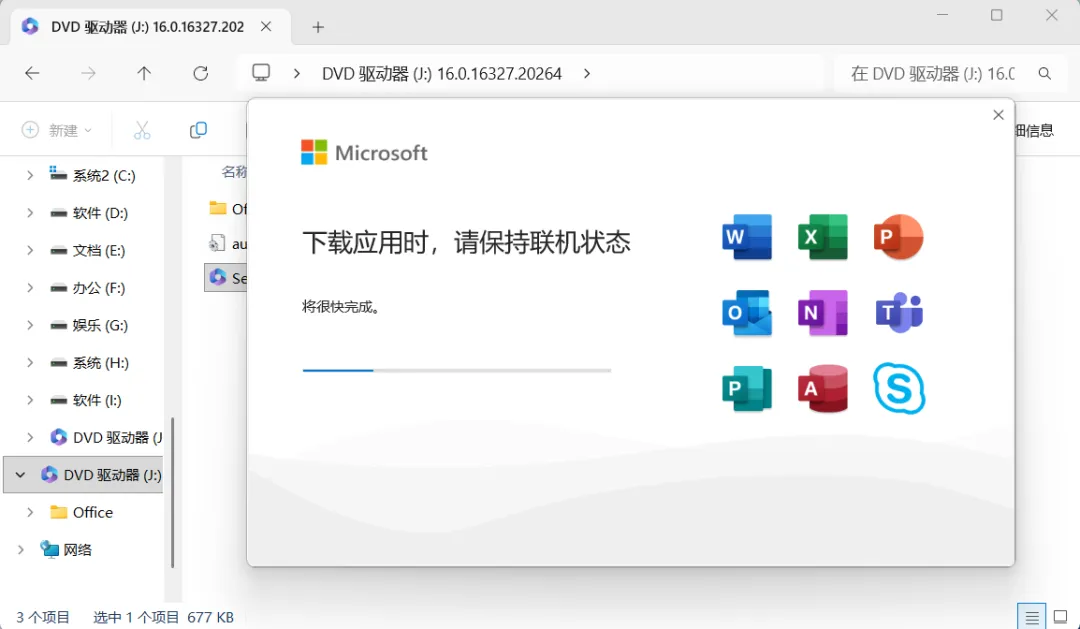Image resolution: width=1080 pixels, height=629 pixels.
Task: Refresh the current folder view
Action: pyautogui.click(x=200, y=73)
